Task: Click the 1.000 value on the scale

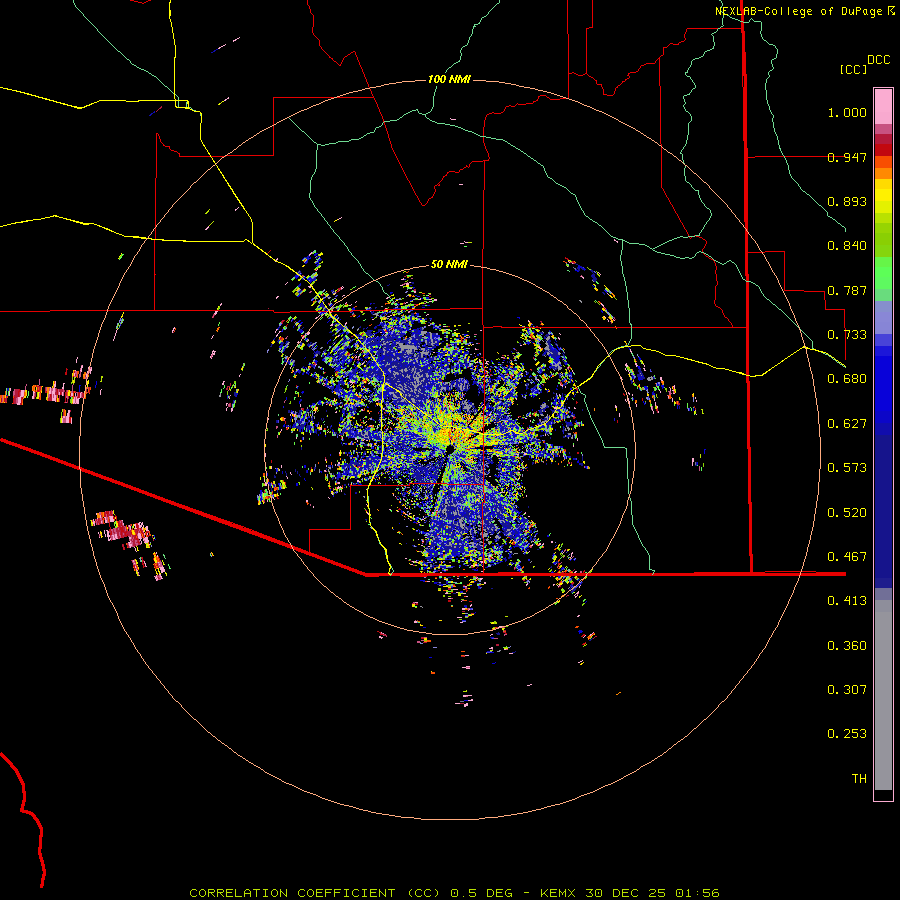Action: coord(847,112)
